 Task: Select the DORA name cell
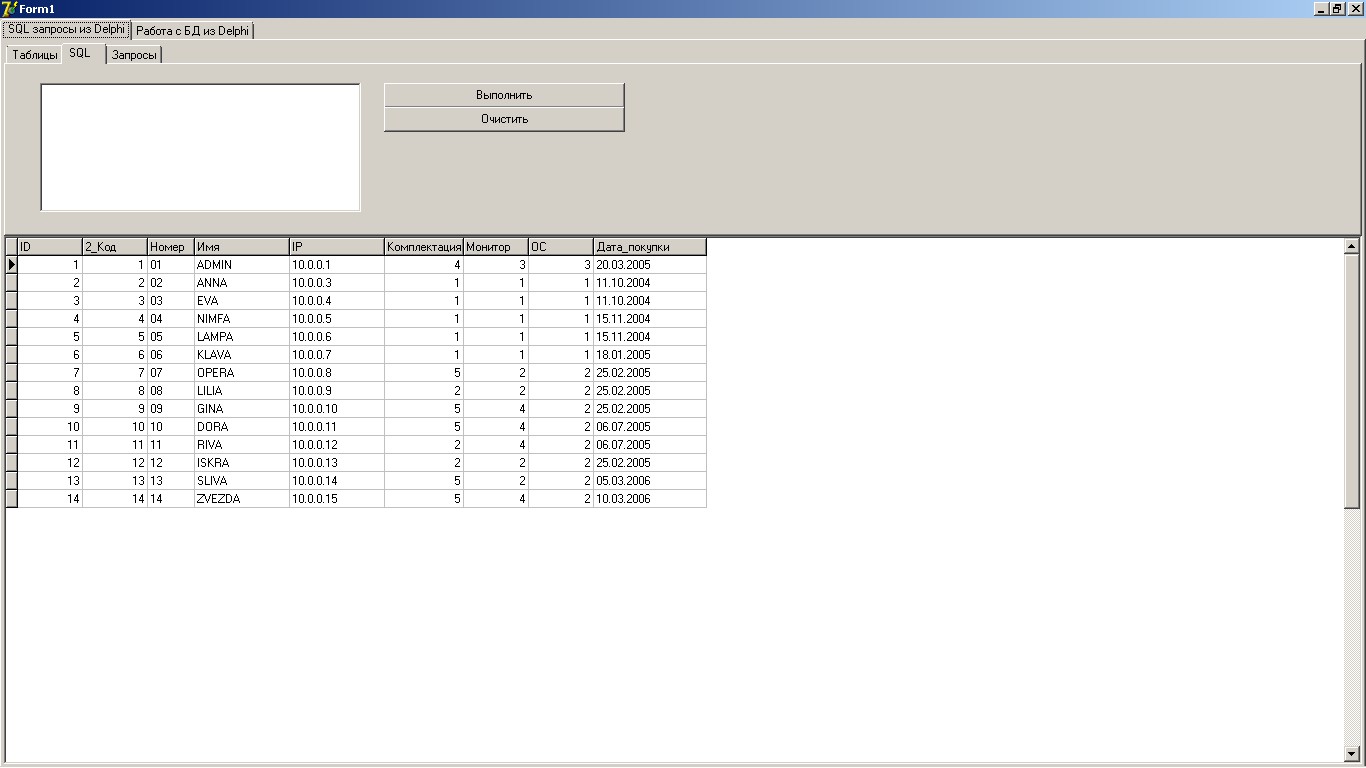coord(242,427)
